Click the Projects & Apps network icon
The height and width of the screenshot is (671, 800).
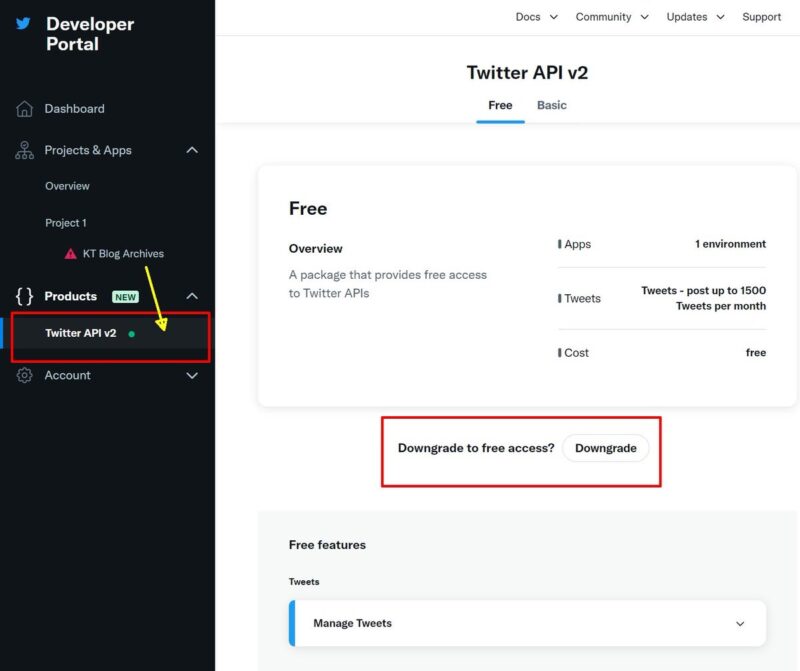point(23,150)
